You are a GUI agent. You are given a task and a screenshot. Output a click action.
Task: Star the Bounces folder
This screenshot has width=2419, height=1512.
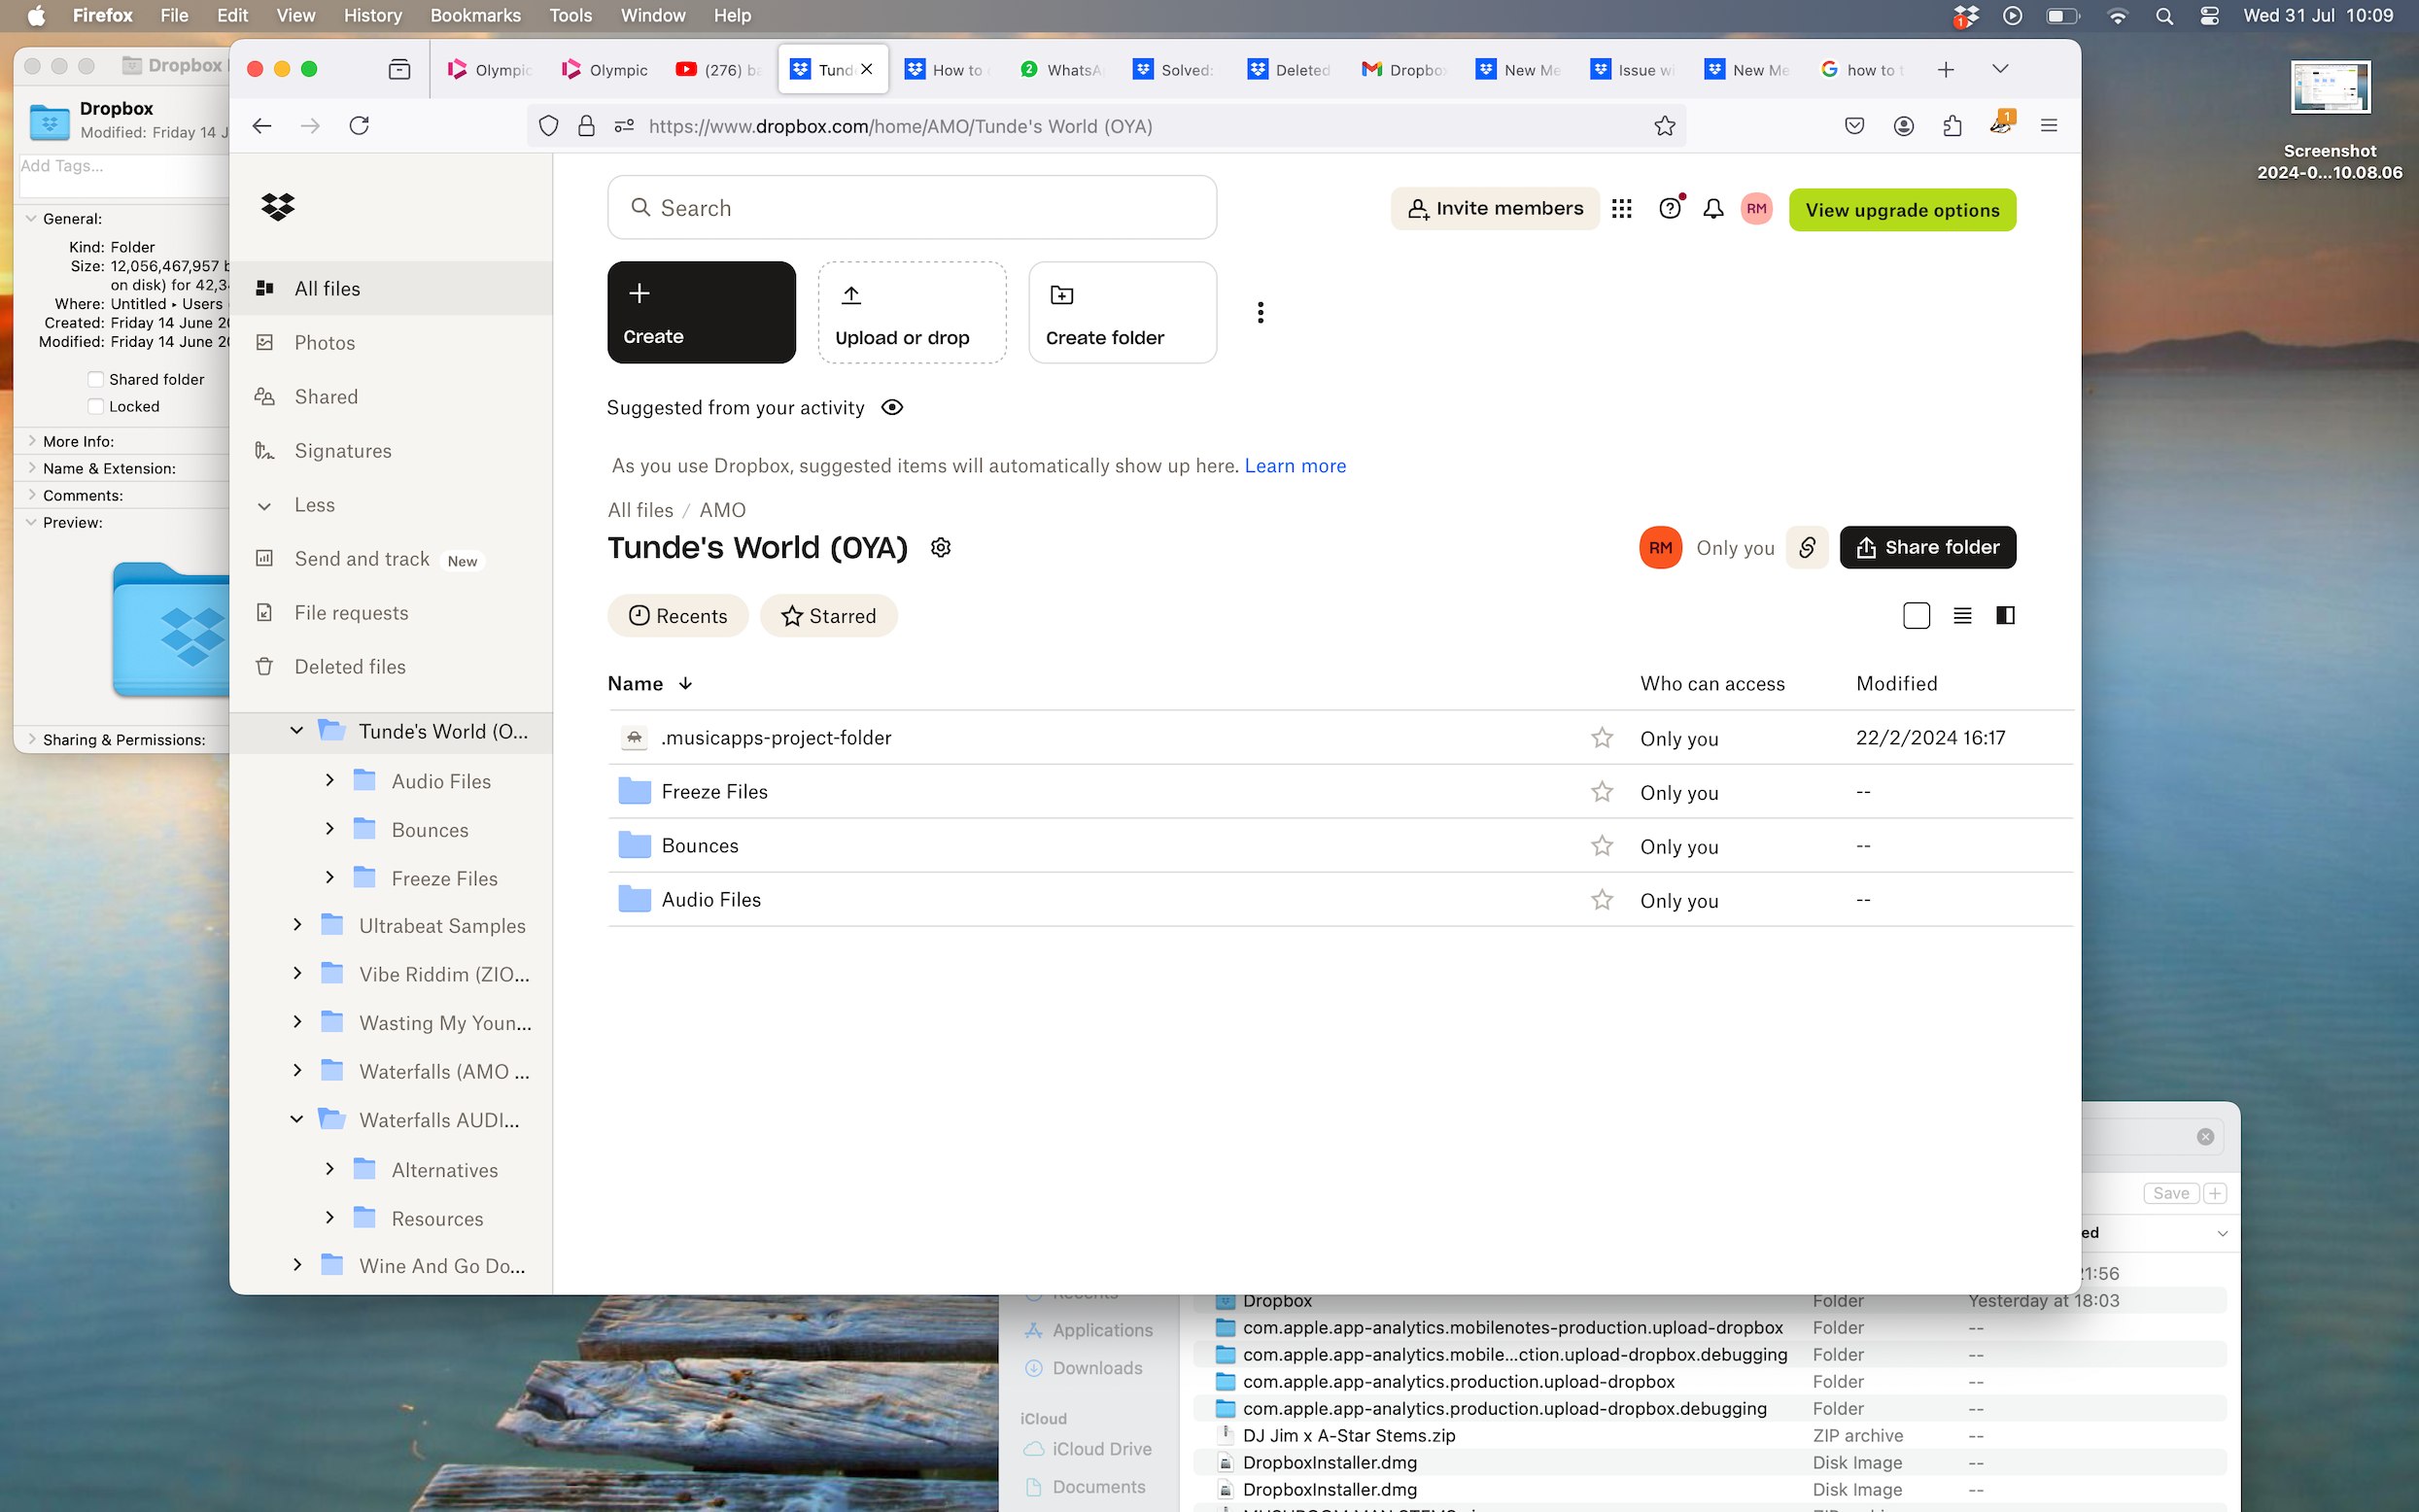pyautogui.click(x=1602, y=846)
